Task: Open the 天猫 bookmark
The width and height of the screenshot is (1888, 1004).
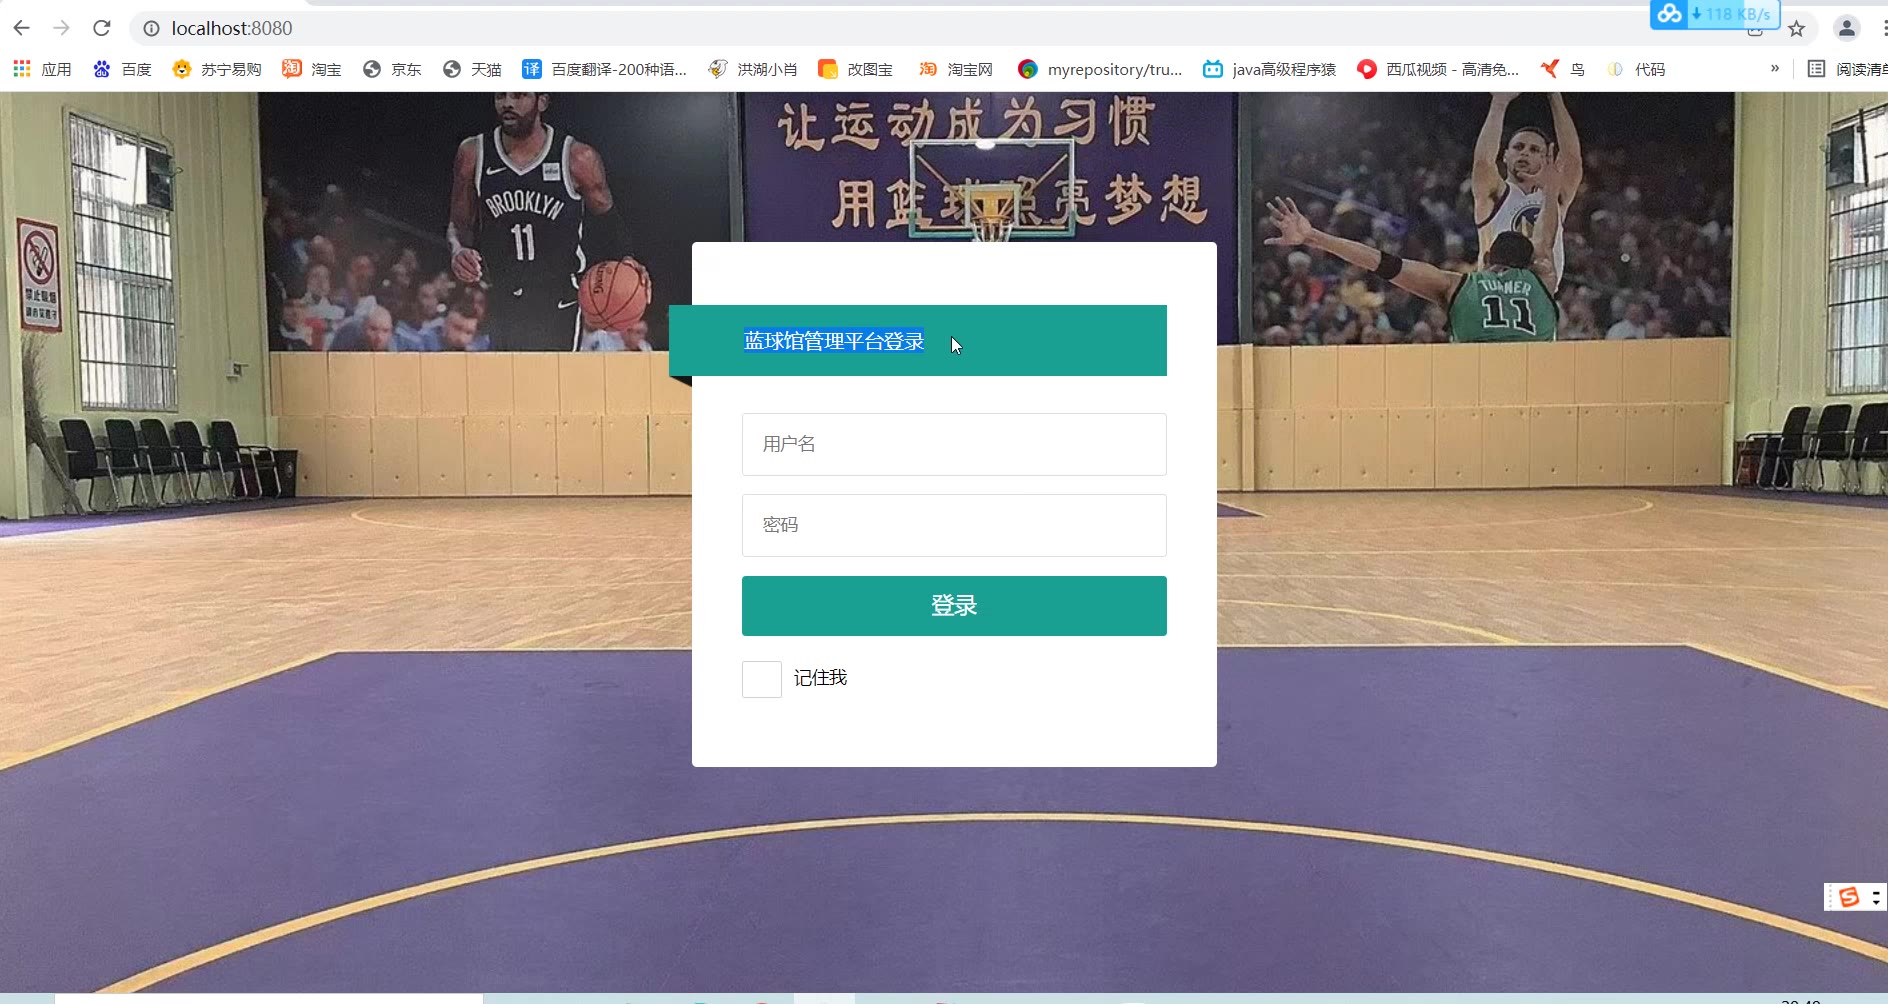Action: pyautogui.click(x=472, y=69)
